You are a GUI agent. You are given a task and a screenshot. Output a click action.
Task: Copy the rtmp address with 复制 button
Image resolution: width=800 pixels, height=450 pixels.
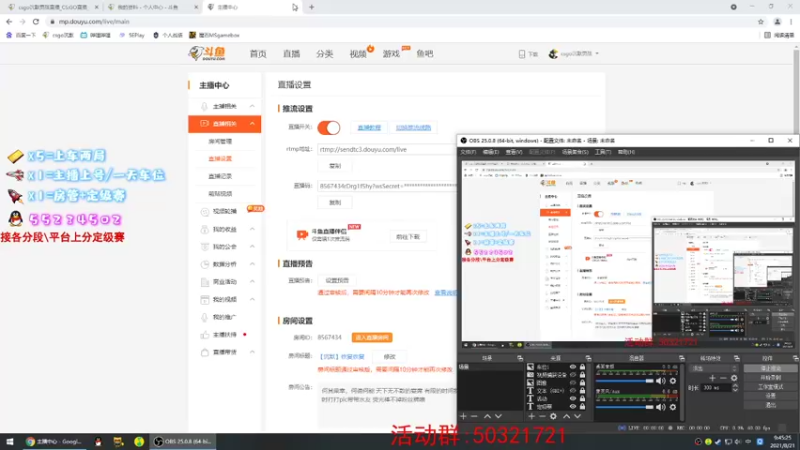(x=335, y=166)
